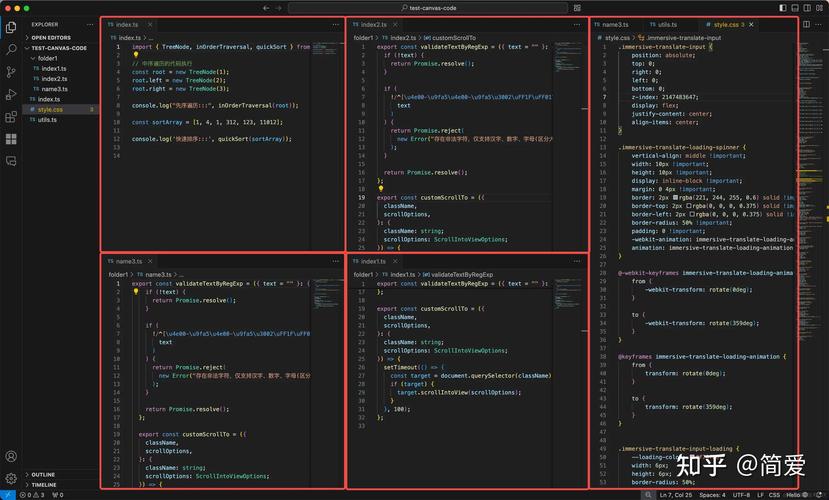This screenshot has height=500, width=829.
Task: Click Ln 7, Col 25 cursor position
Action: click(676, 495)
